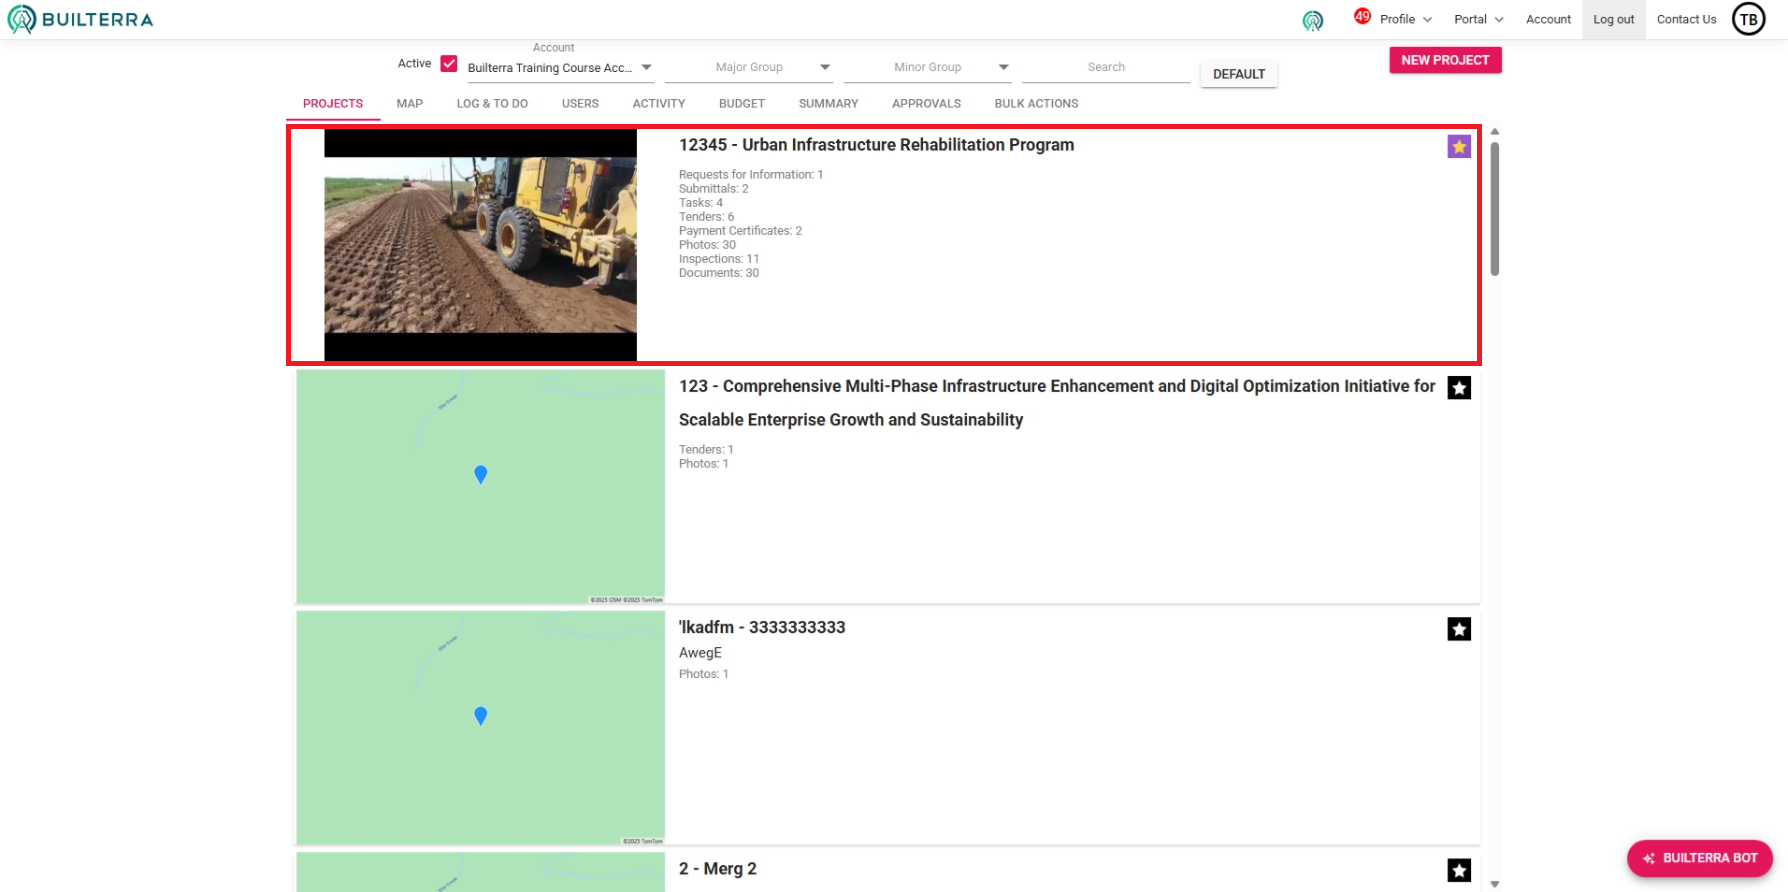Open the Major Group dropdown
Viewport: 1788px width, 892px height.
pos(748,67)
